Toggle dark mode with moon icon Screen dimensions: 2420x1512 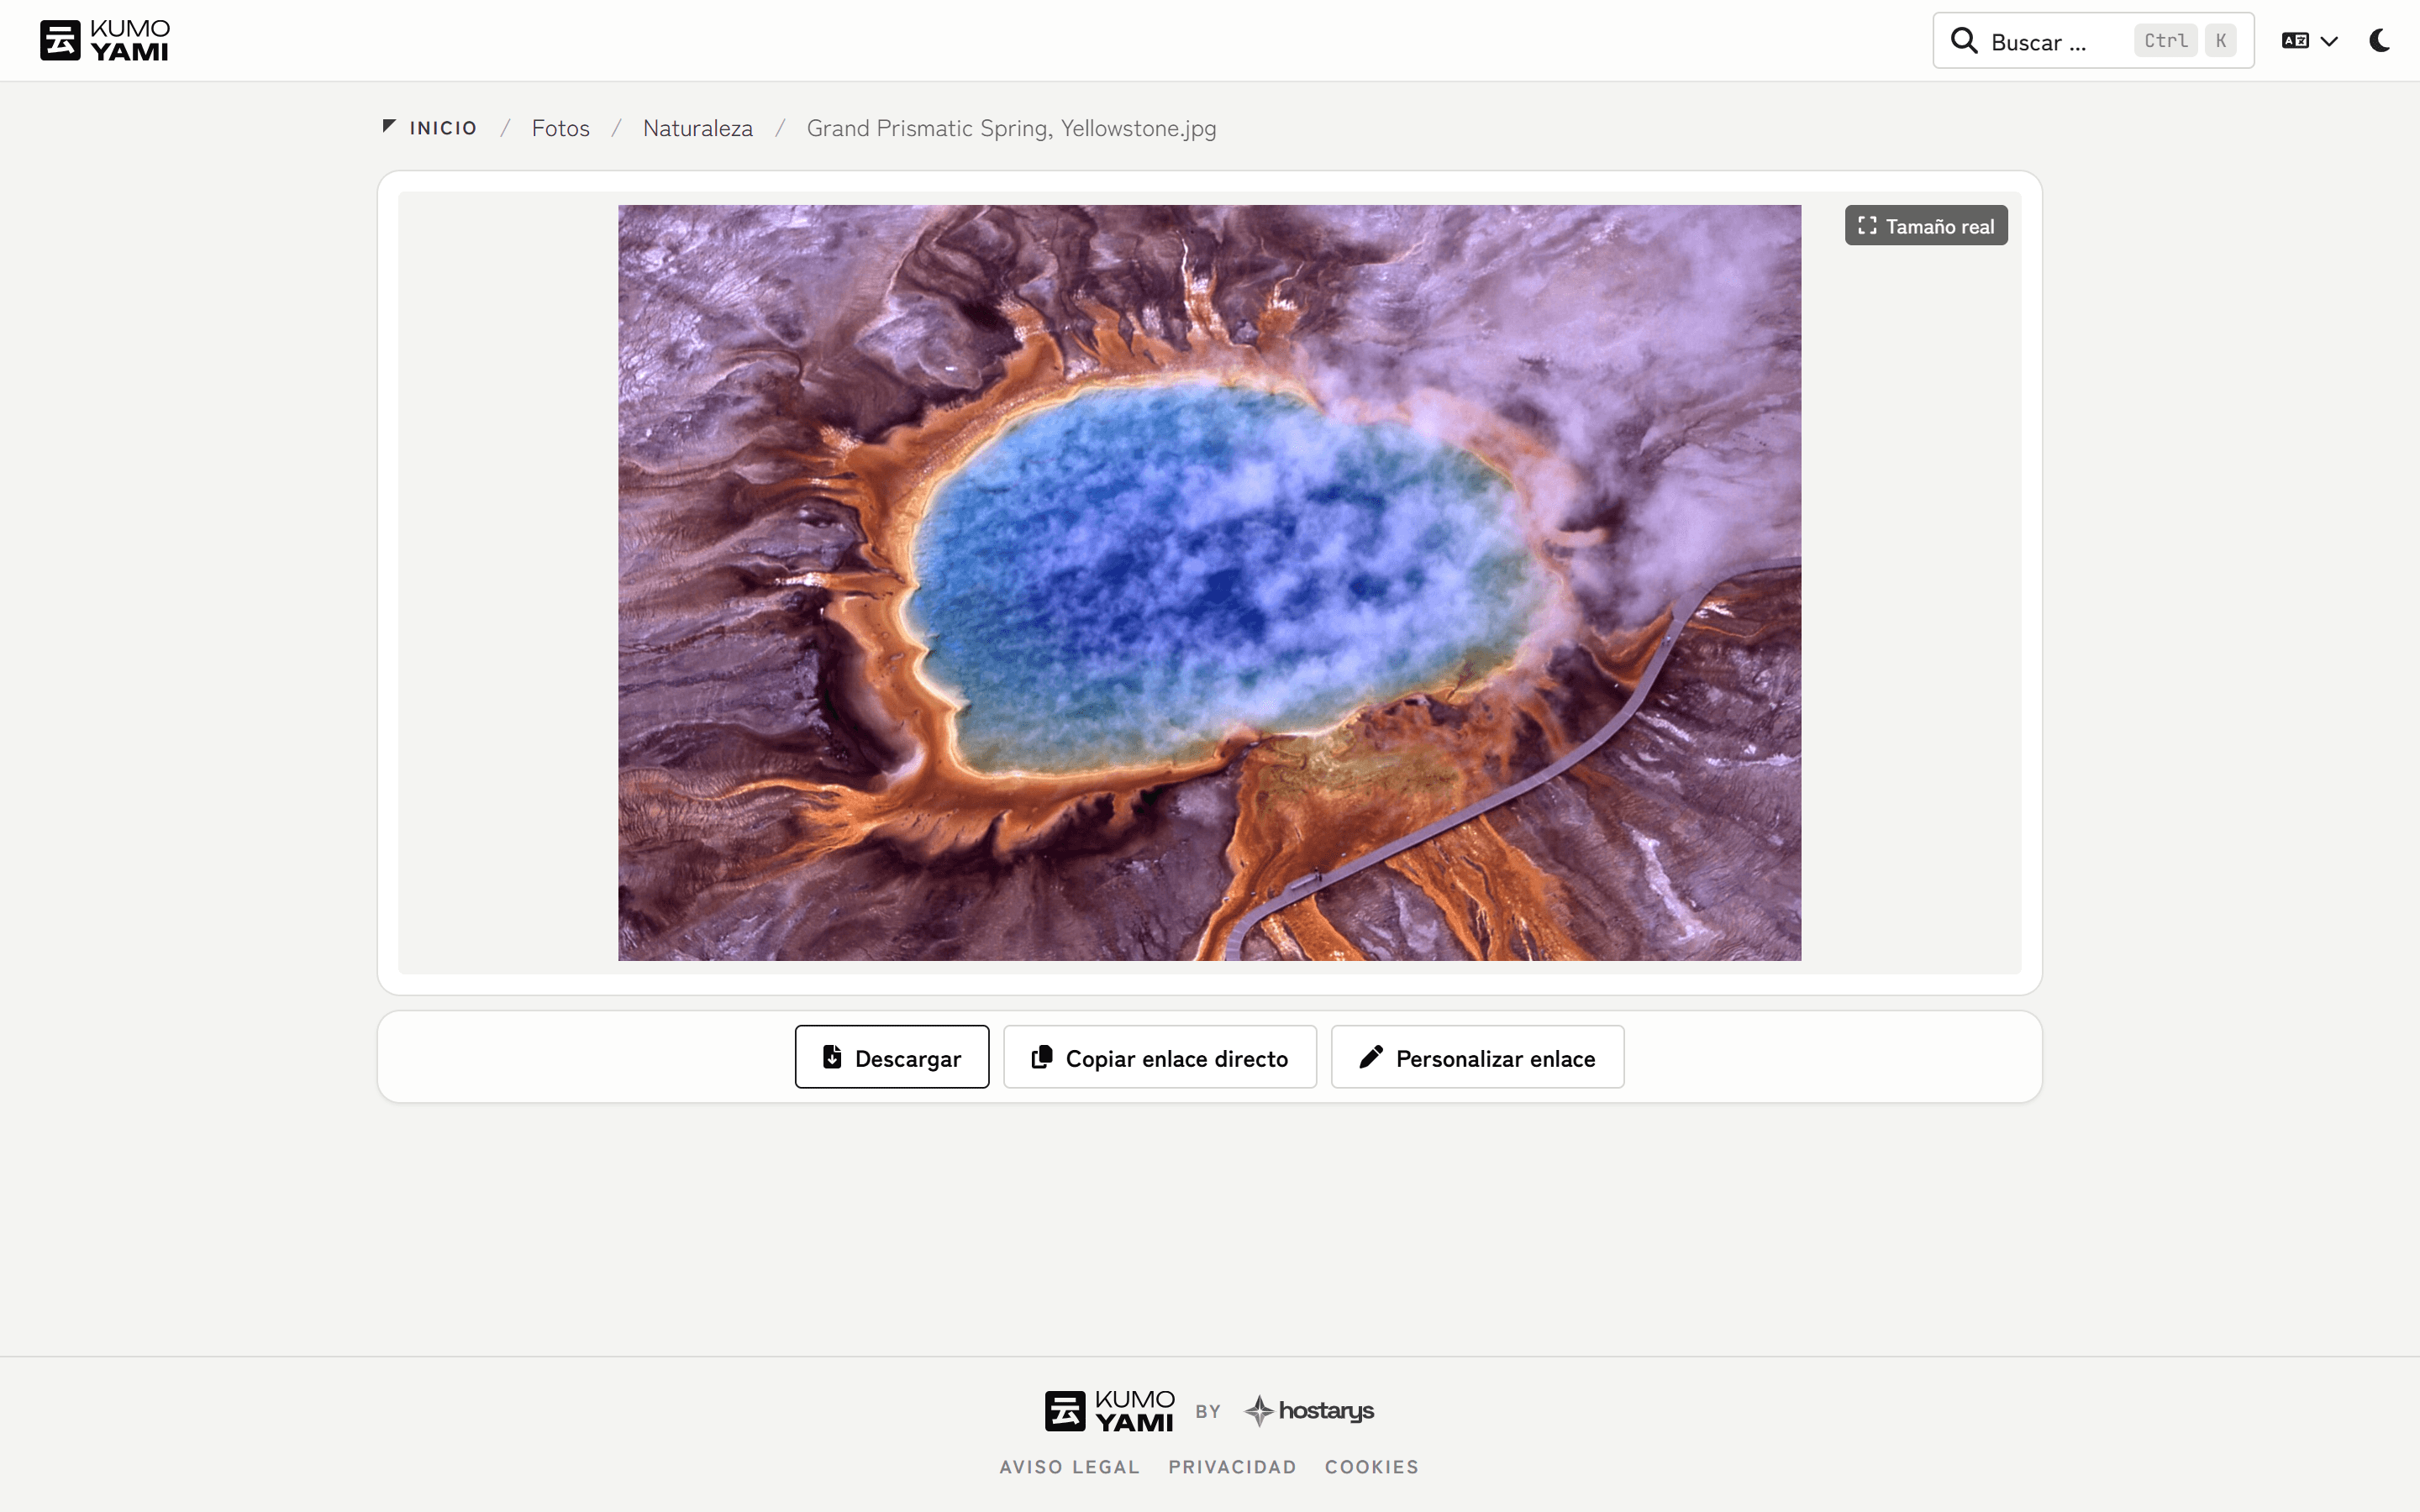[x=2379, y=41]
